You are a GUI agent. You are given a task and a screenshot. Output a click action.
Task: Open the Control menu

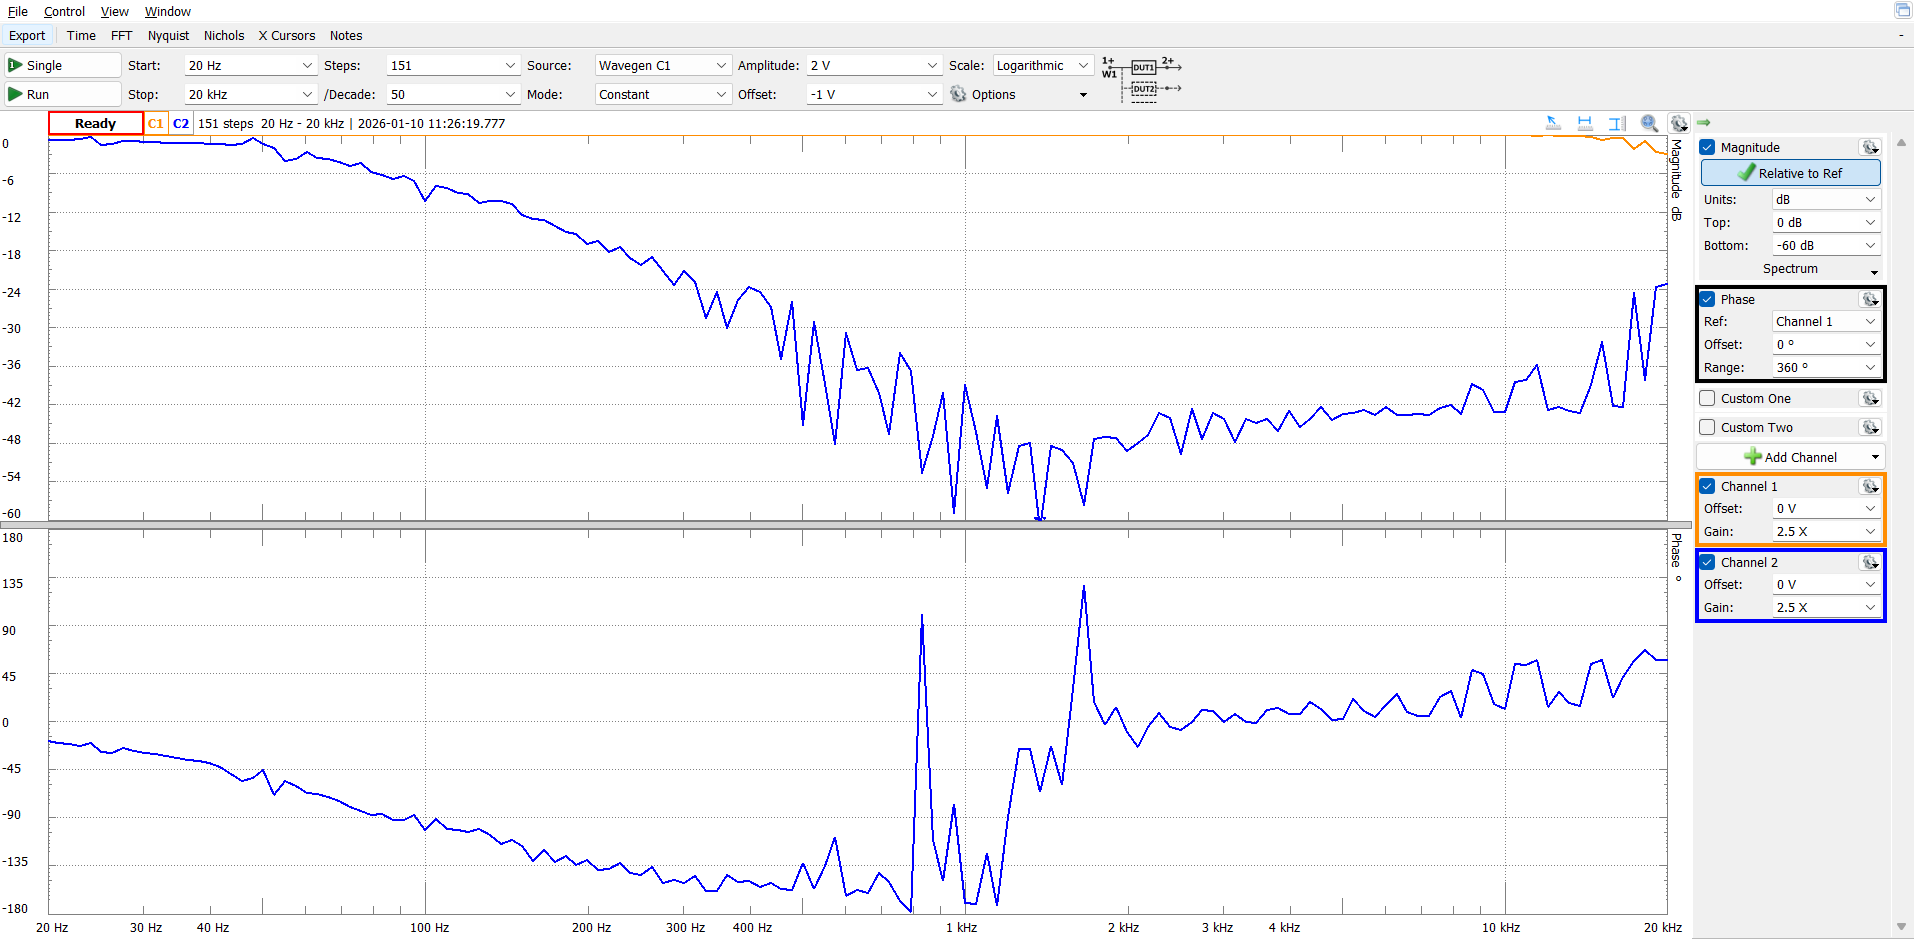click(64, 11)
